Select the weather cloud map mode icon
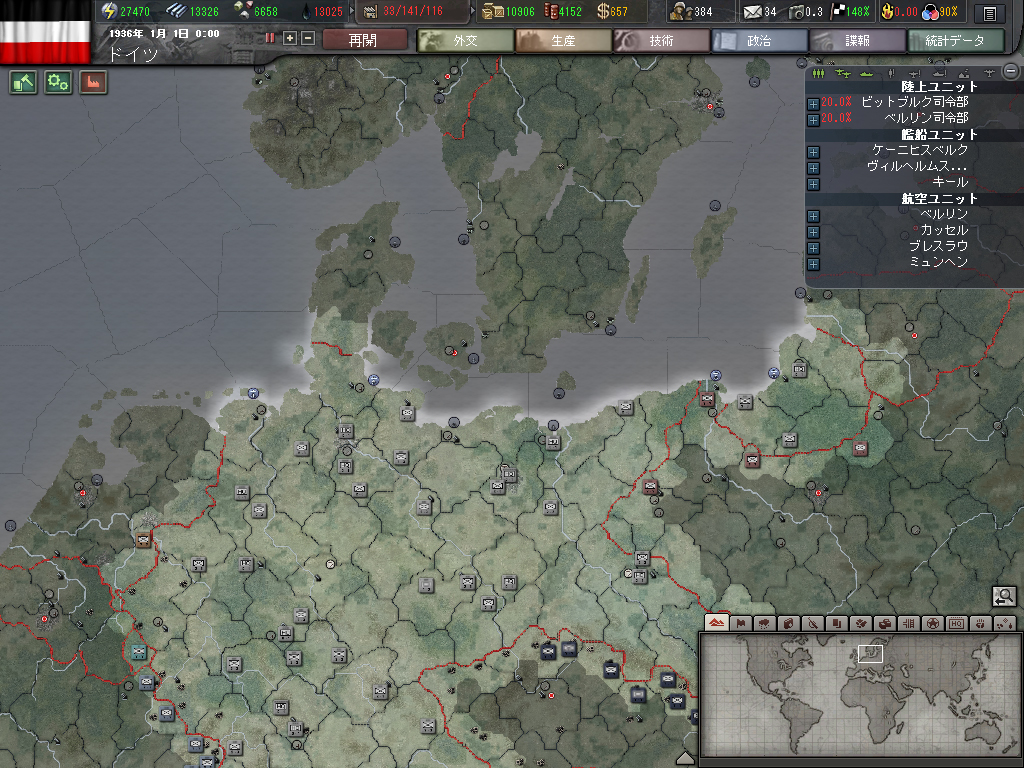Screen dimensions: 1024x768 click(x=765, y=623)
